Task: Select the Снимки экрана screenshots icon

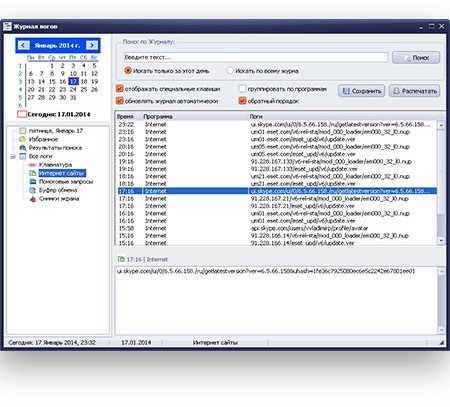Action: (33, 199)
